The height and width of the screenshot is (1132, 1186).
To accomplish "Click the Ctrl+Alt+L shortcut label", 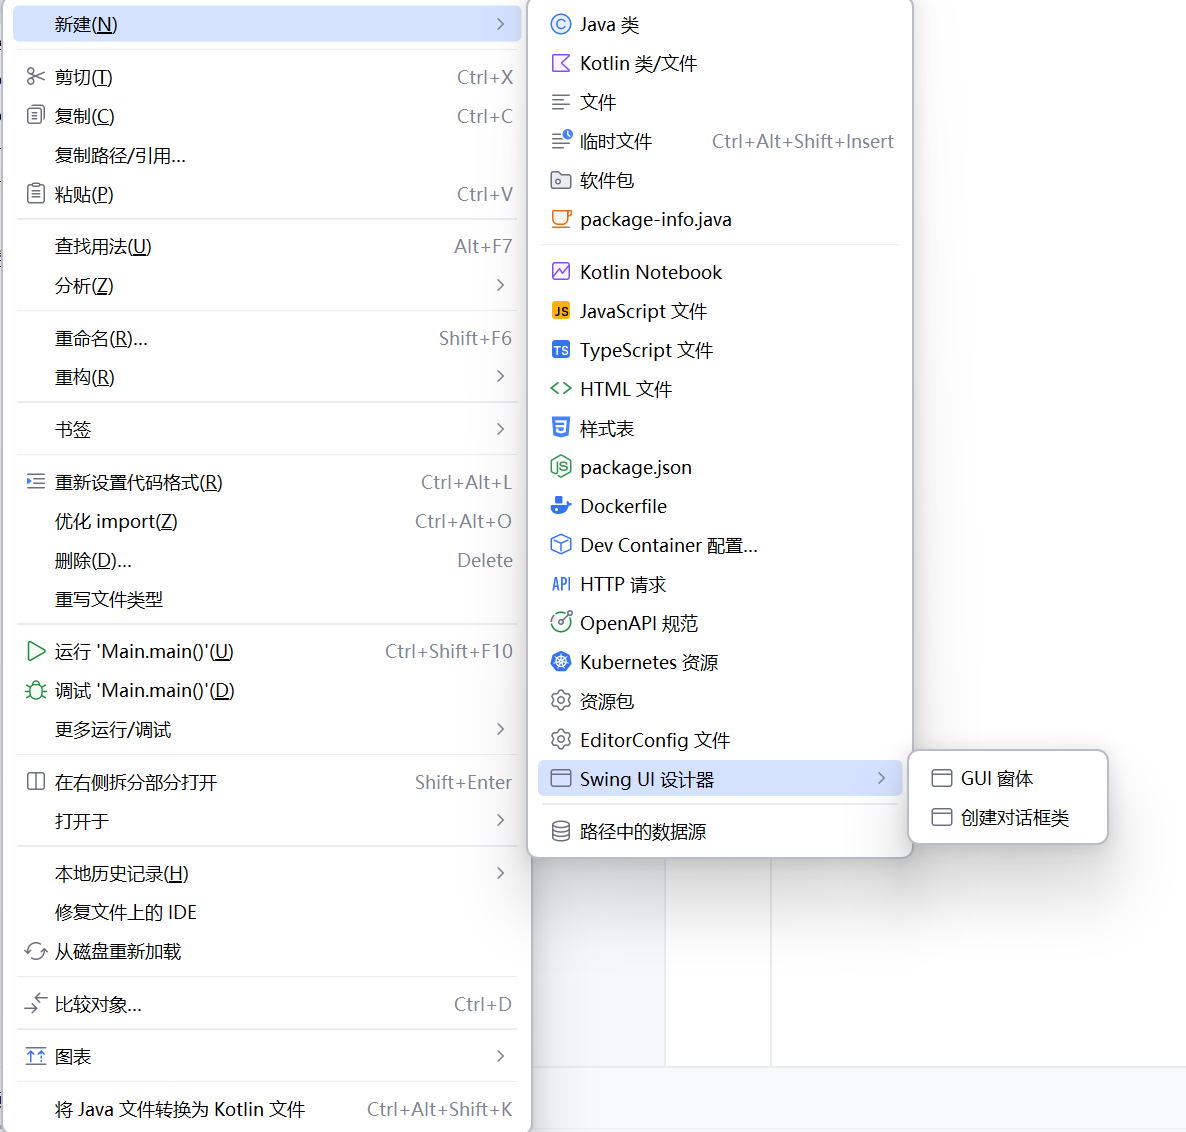I will pyautogui.click(x=466, y=482).
